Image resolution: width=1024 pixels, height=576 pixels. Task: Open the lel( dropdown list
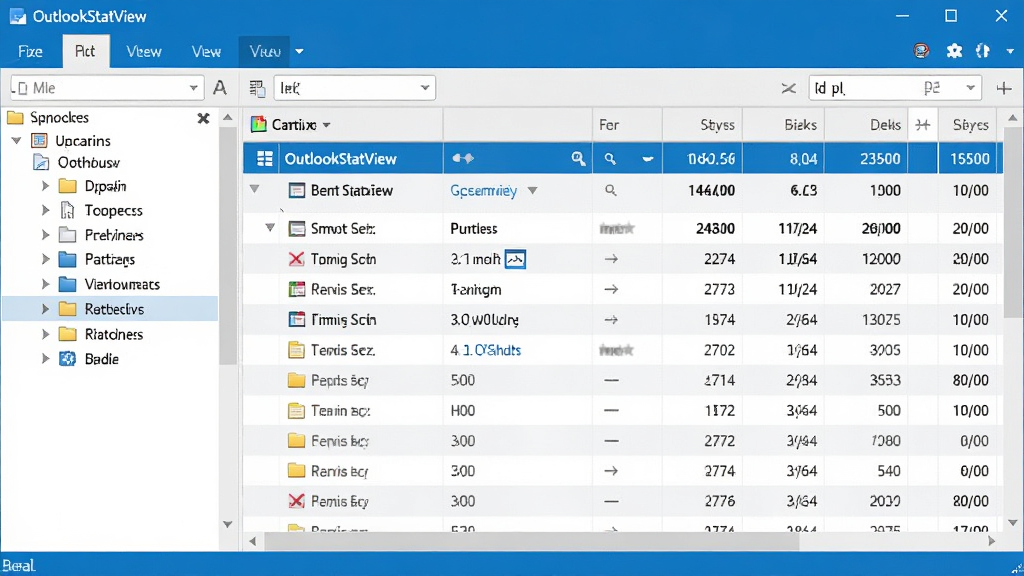pos(425,88)
